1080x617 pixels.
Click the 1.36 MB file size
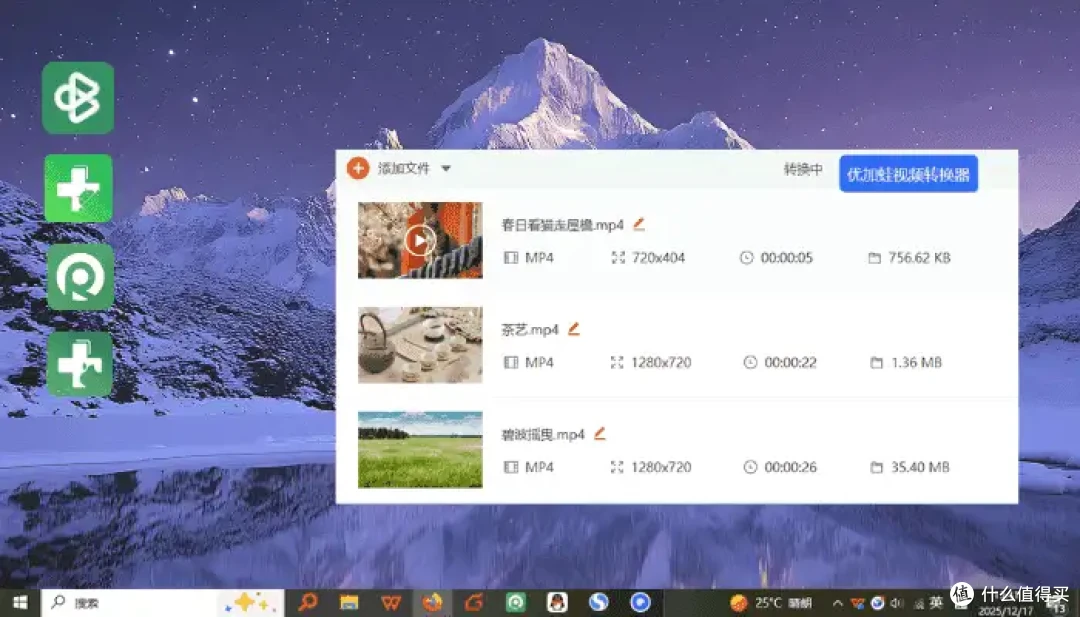(x=916, y=362)
